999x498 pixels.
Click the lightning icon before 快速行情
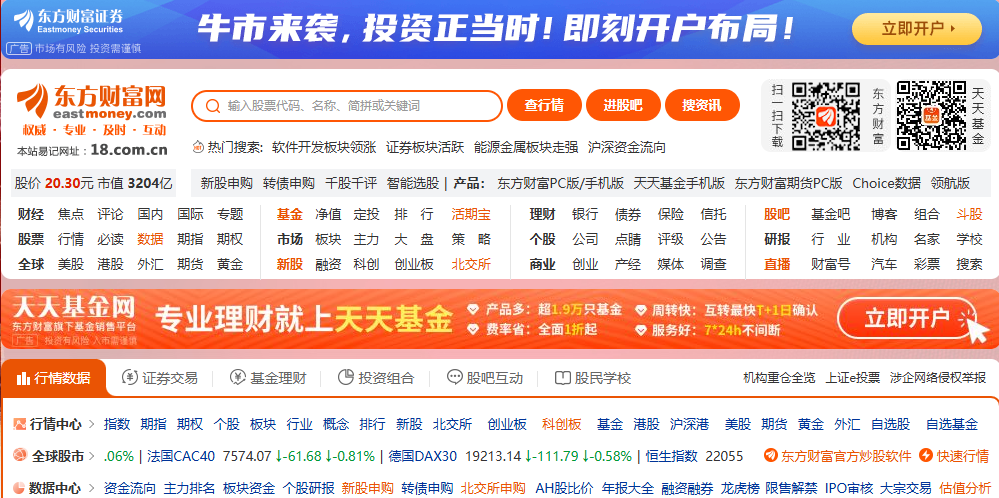click(926, 456)
